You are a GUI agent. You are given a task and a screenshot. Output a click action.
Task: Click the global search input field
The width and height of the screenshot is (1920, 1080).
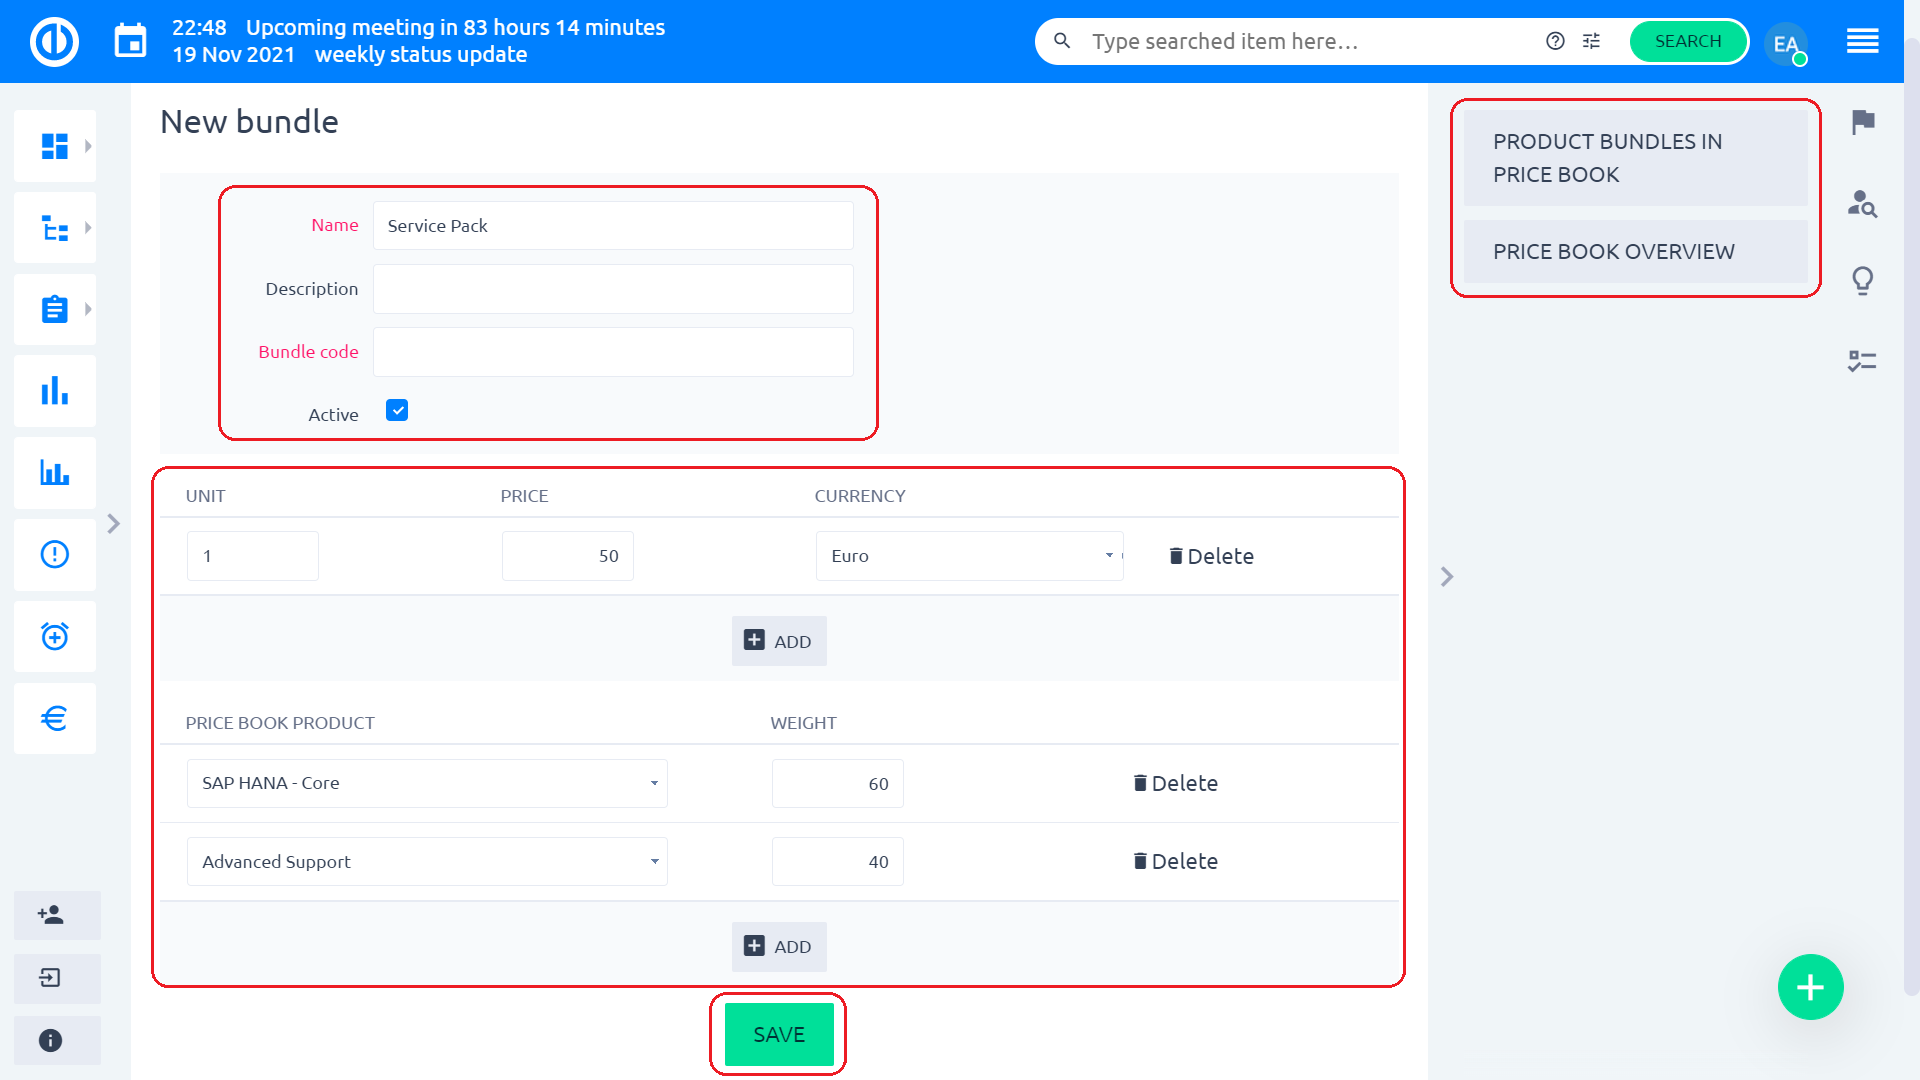(1310, 41)
